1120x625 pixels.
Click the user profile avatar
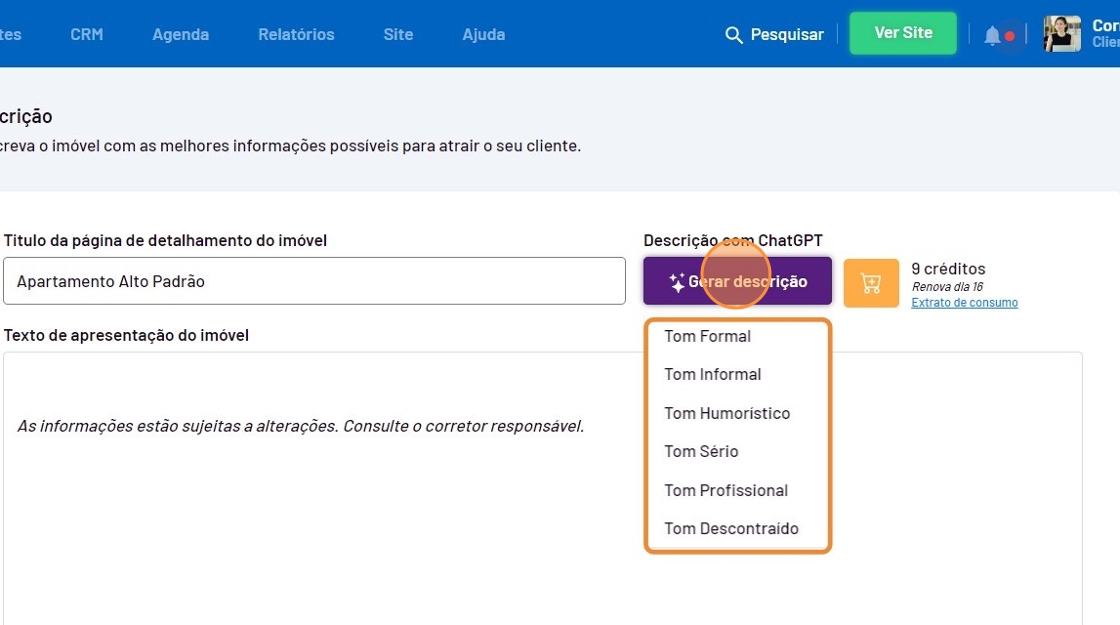pos(1061,34)
